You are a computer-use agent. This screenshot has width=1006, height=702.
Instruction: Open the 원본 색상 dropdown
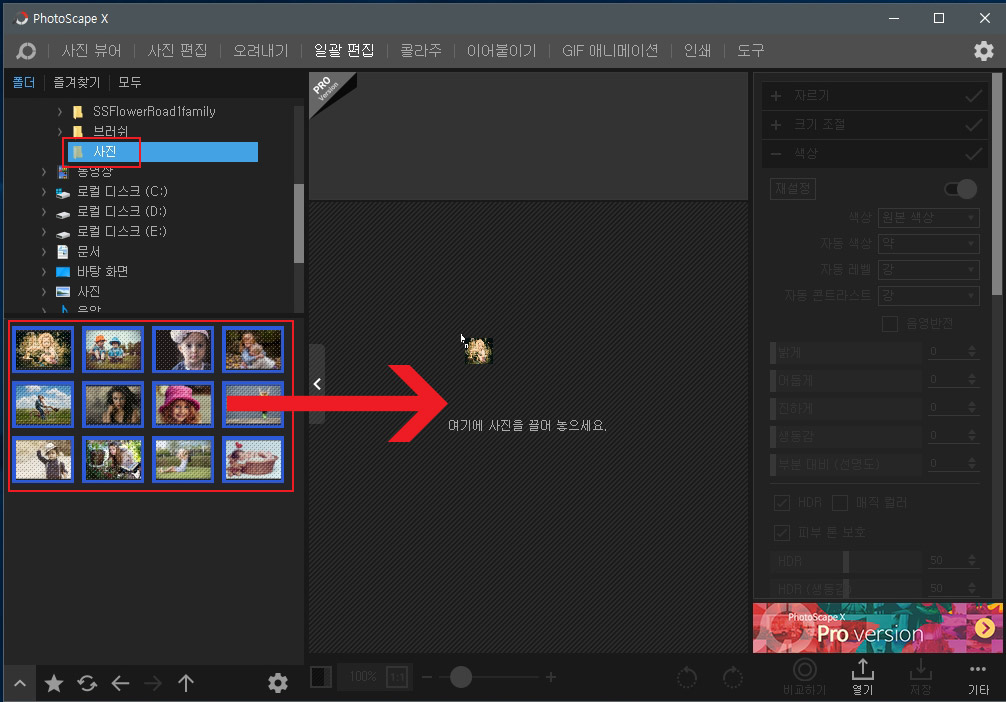[928, 217]
